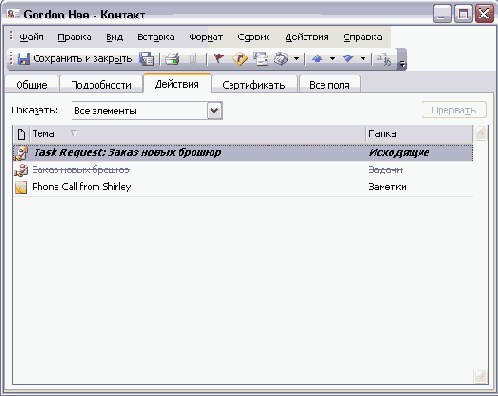Open the dropdown arrow next to AutoDial
Viewport: 498px width, 396px height.
tap(296, 59)
